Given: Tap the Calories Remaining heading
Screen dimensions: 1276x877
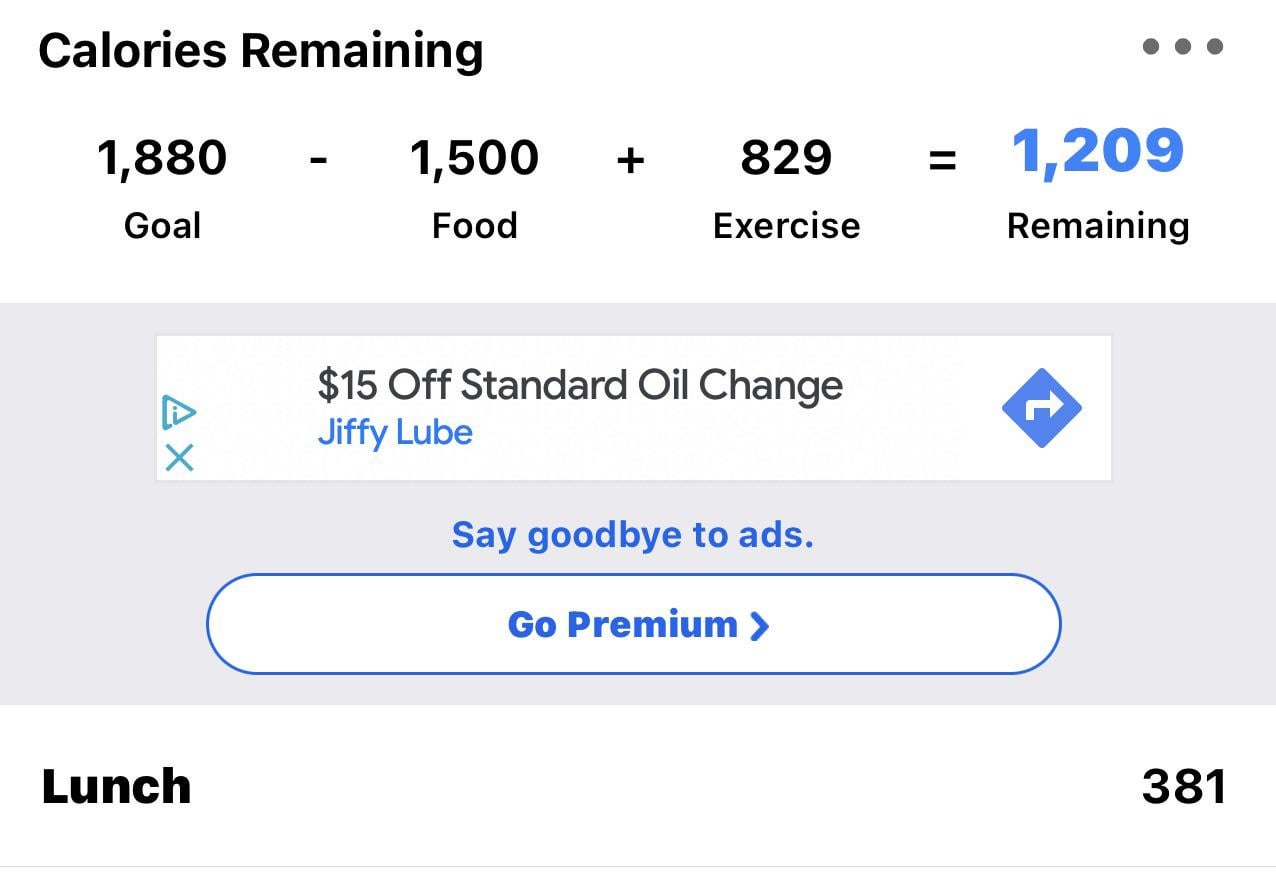Looking at the screenshot, I should click(261, 51).
